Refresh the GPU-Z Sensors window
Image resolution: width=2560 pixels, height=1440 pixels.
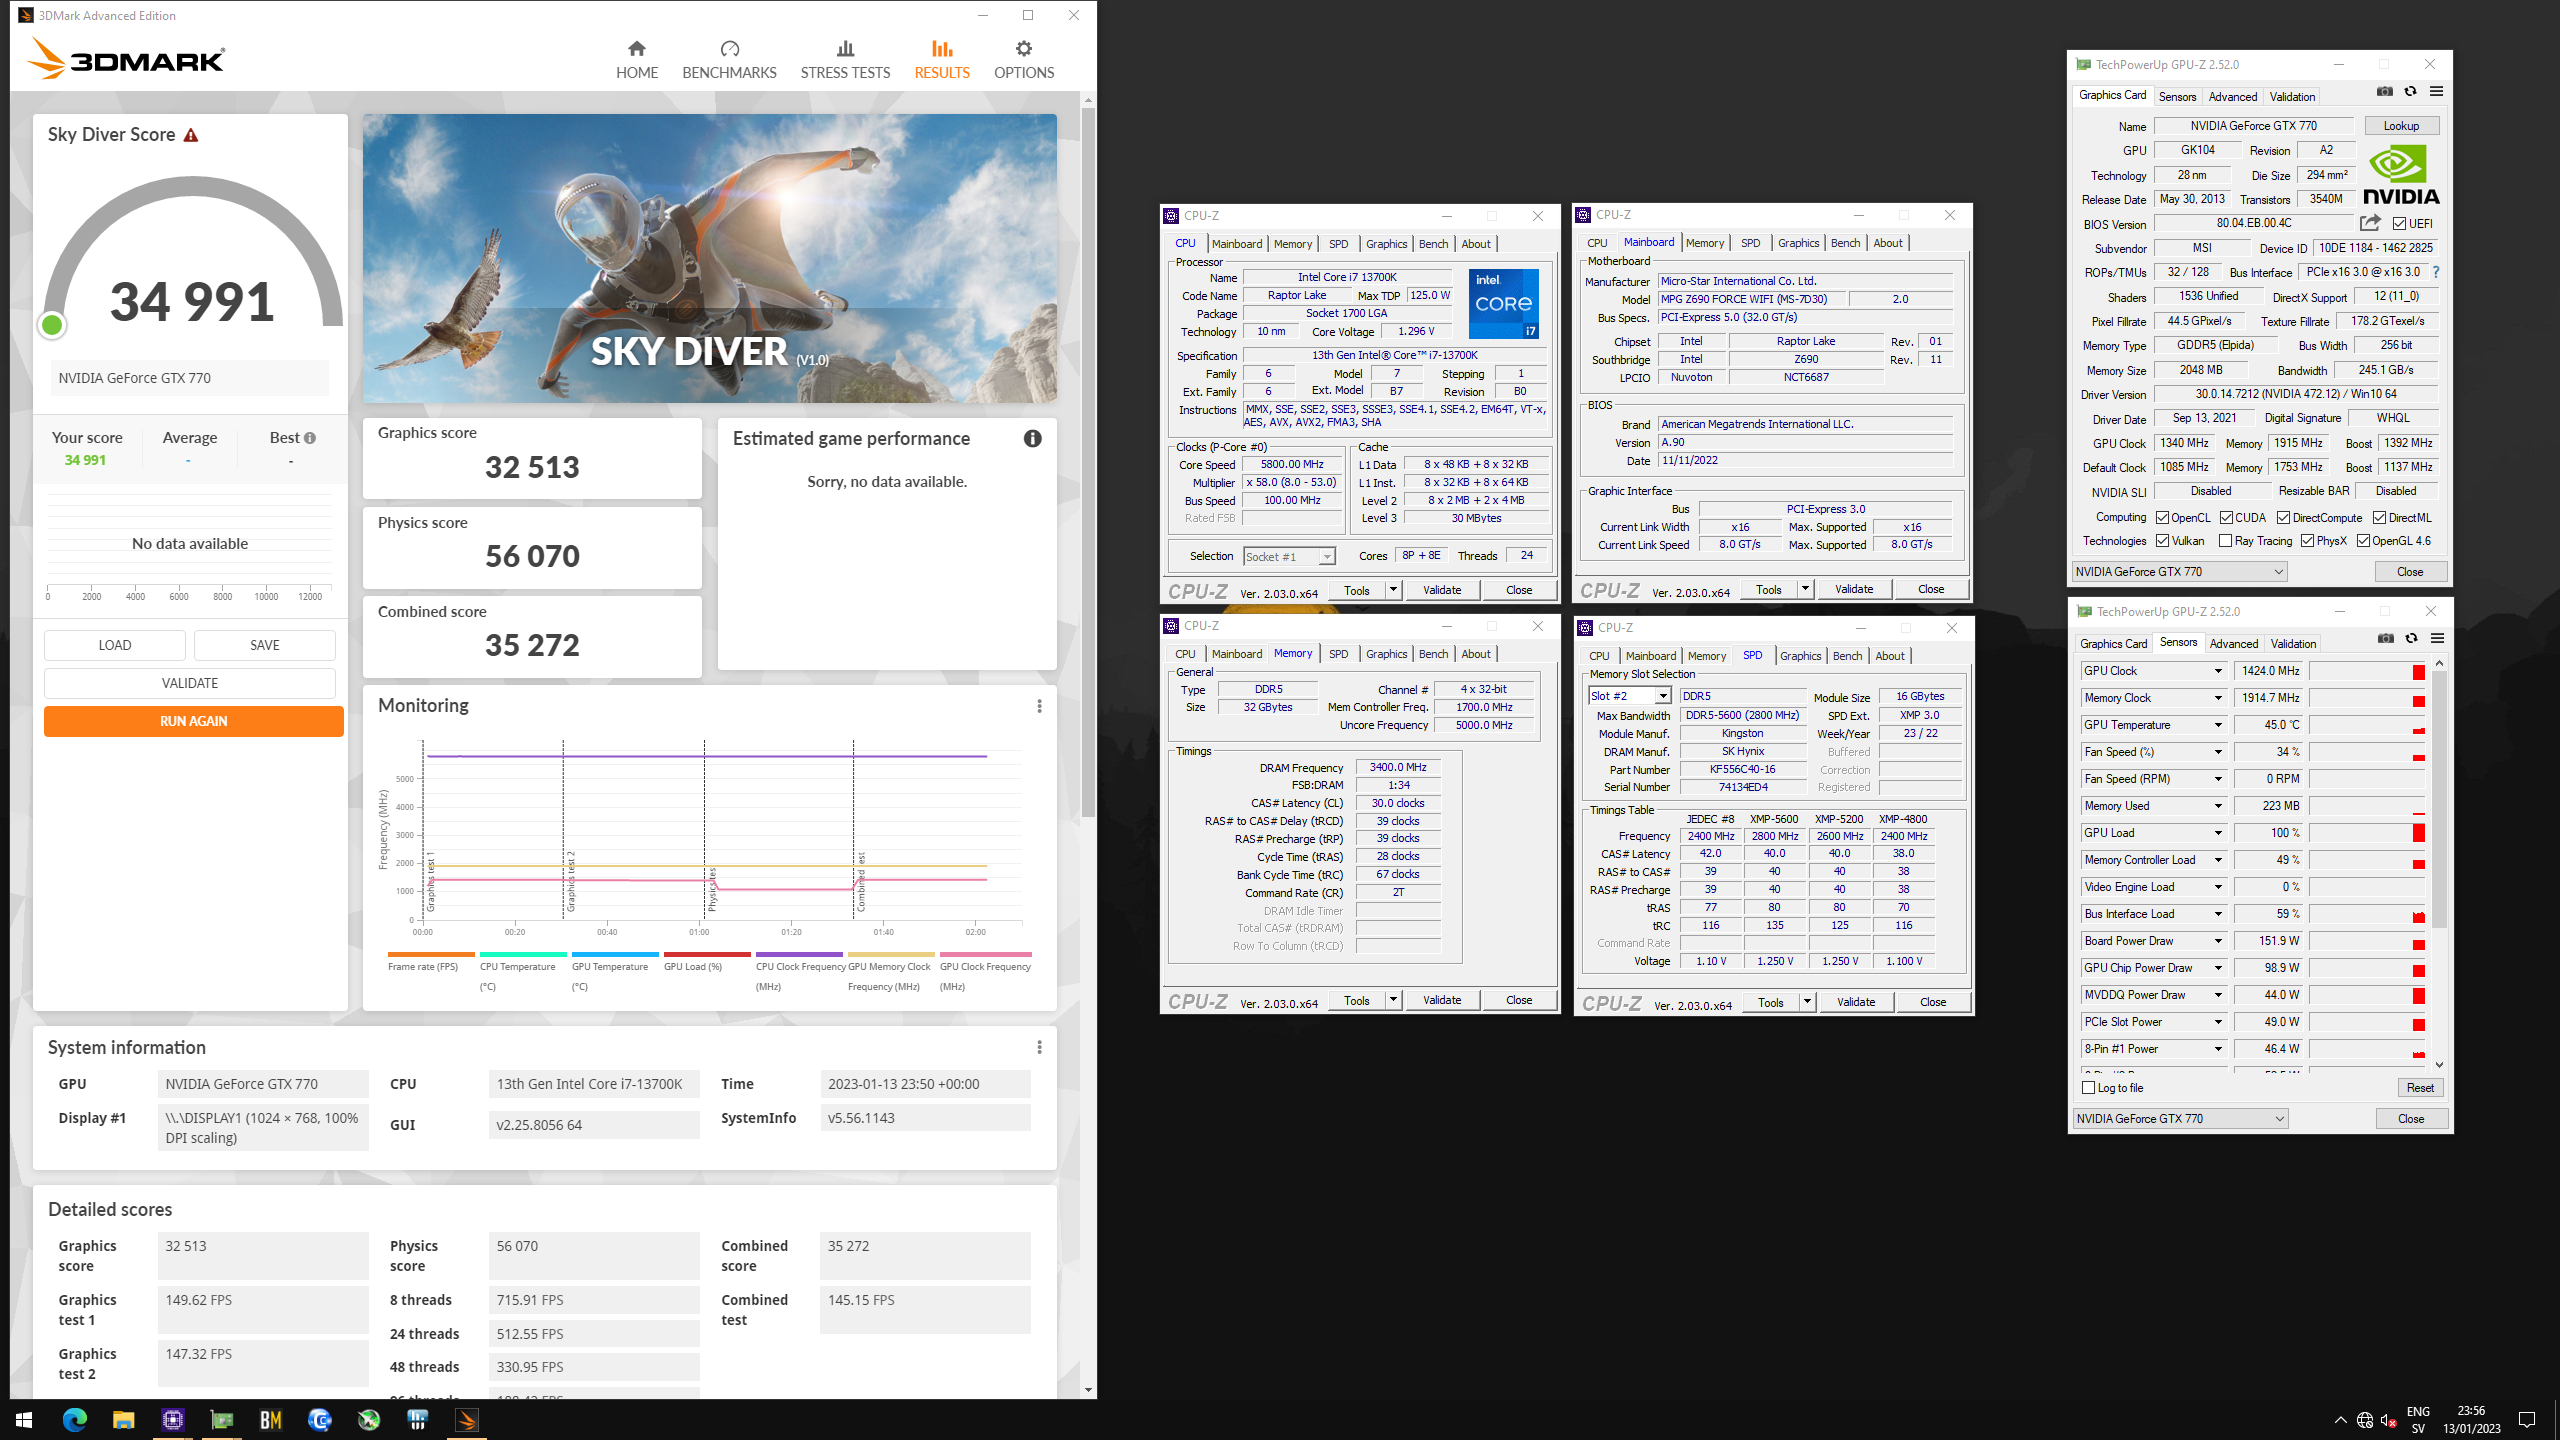tap(2411, 639)
